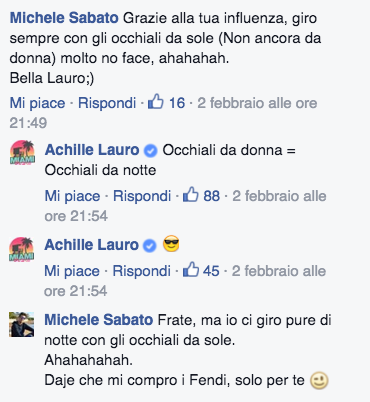Click the verified badge beside the sunglasses emoji

click(x=150, y=246)
